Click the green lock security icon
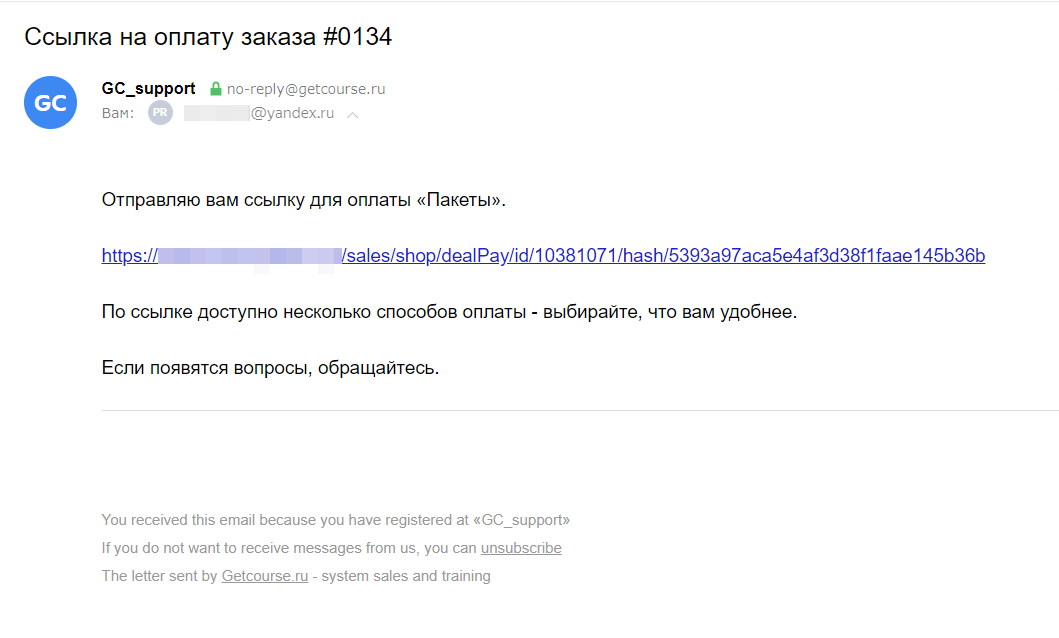Screen dimensions: 1059x638 (215, 88)
